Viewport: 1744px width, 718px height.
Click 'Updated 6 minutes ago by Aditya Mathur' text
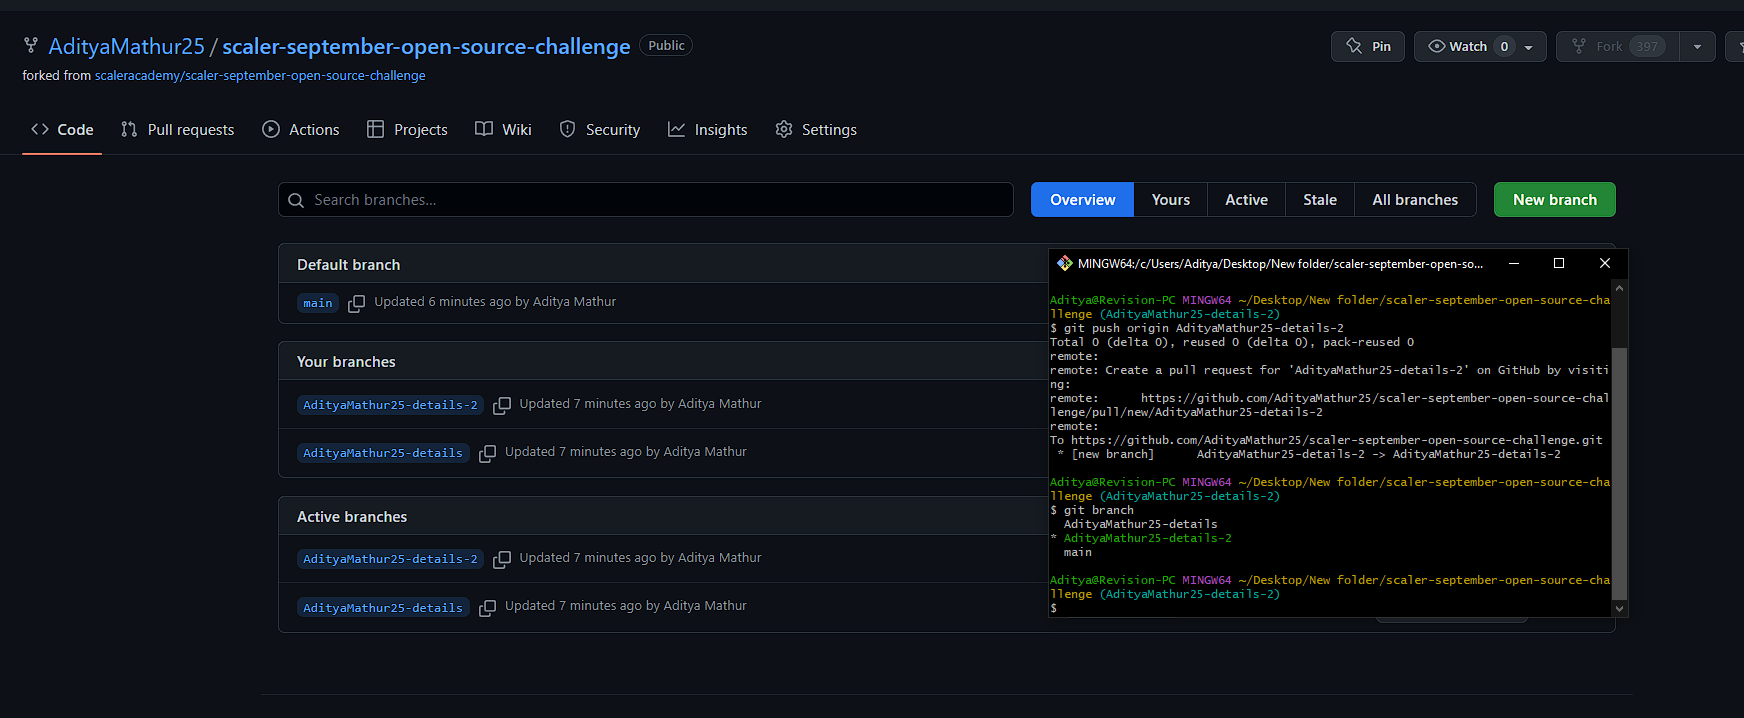(x=495, y=301)
